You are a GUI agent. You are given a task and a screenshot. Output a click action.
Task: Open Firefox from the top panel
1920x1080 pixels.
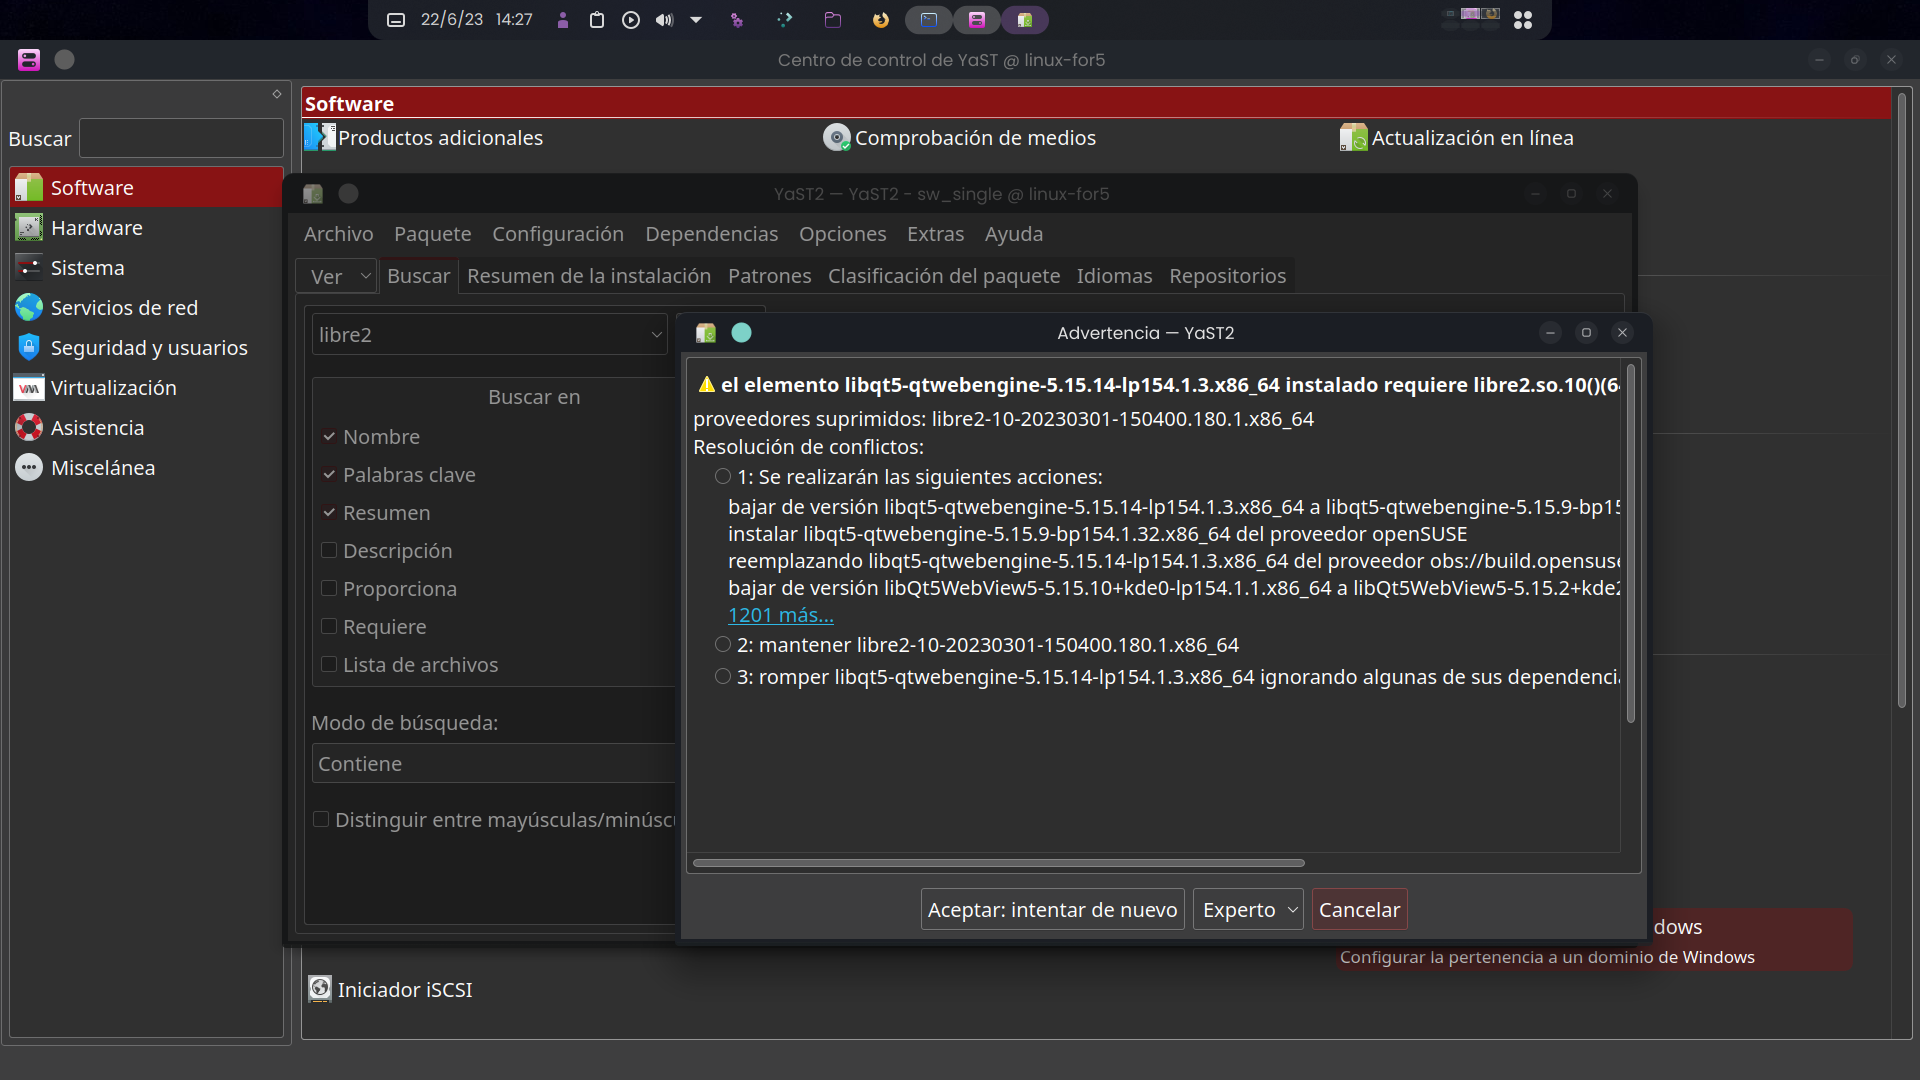(880, 20)
